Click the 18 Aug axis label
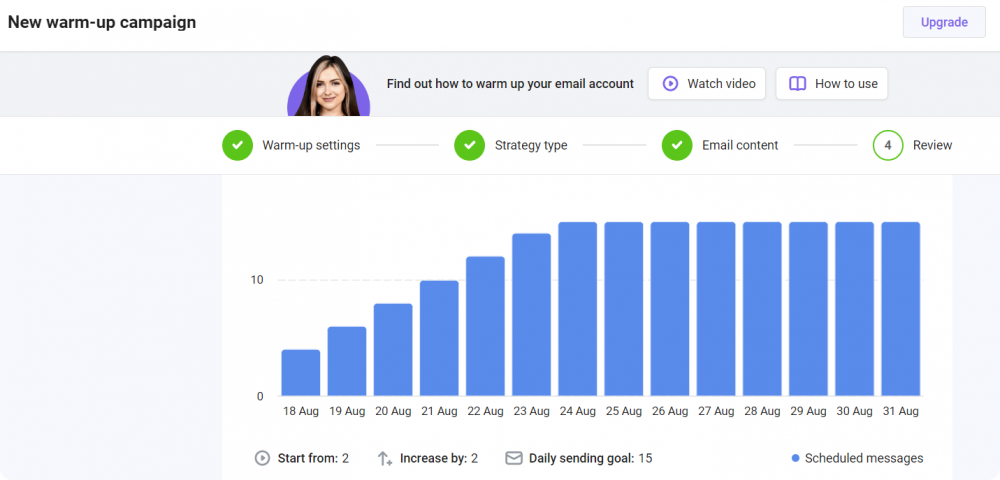 (x=301, y=412)
